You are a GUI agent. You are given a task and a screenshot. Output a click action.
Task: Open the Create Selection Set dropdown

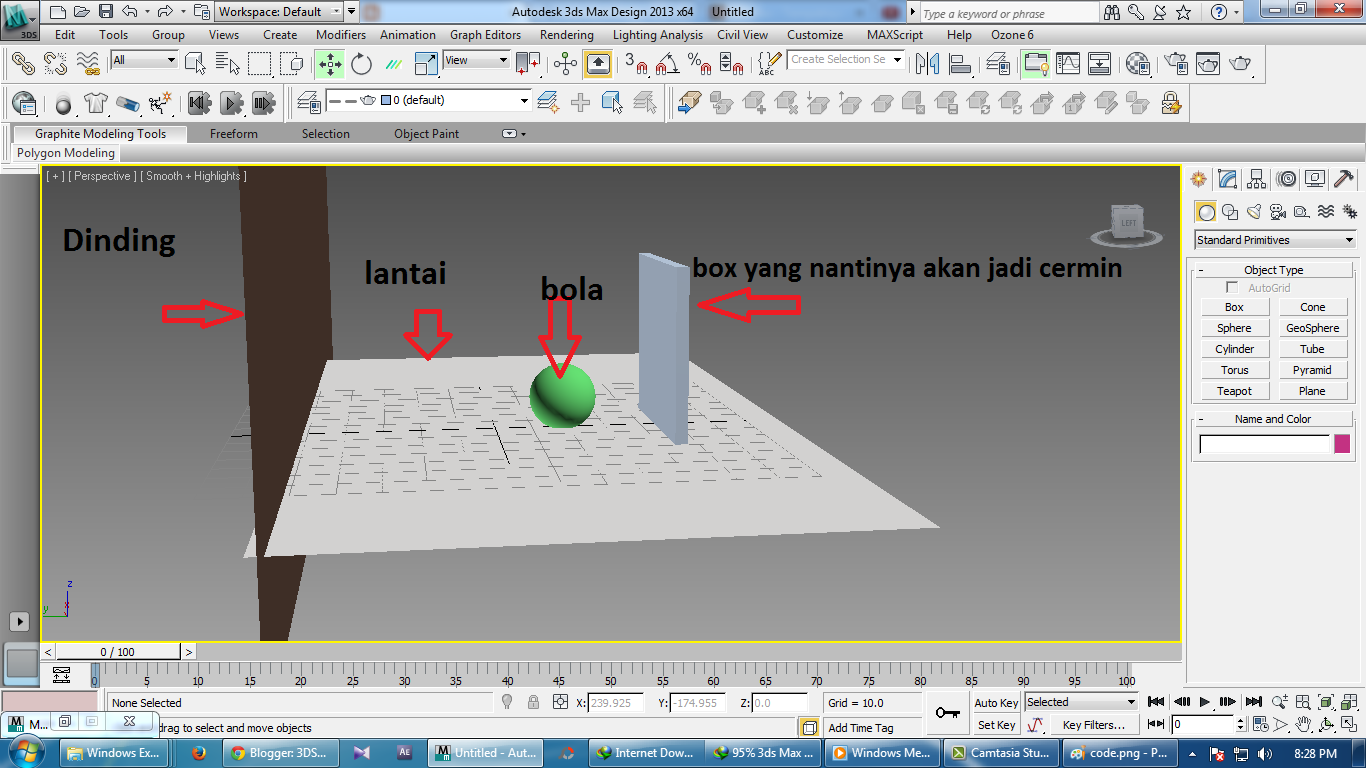(x=846, y=60)
